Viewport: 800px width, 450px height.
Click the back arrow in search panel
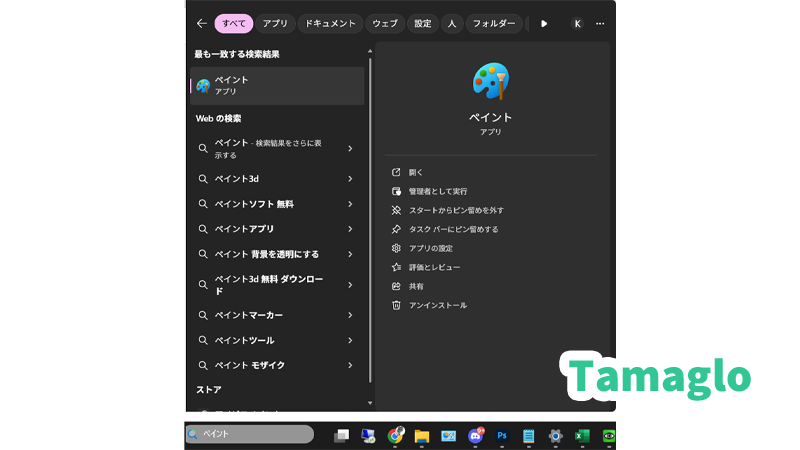pos(201,23)
